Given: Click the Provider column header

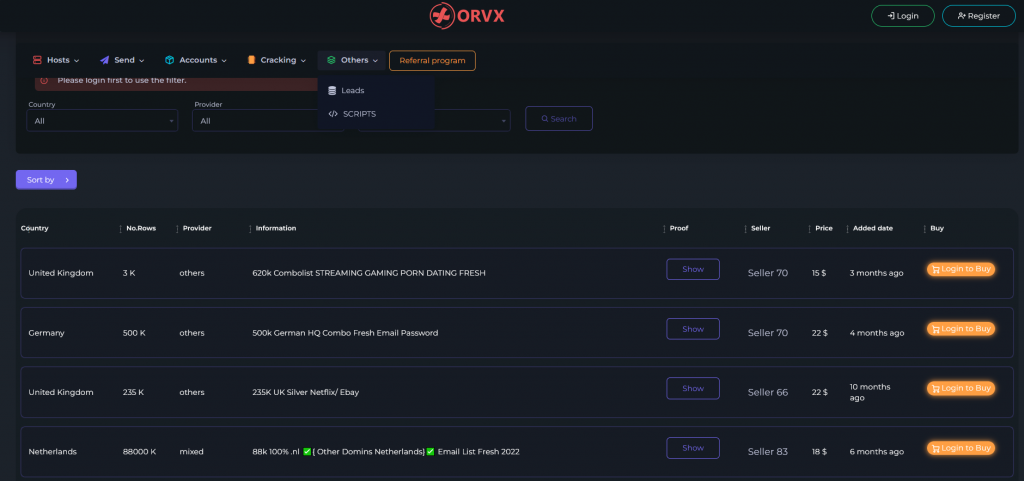Looking at the screenshot, I should [197, 228].
